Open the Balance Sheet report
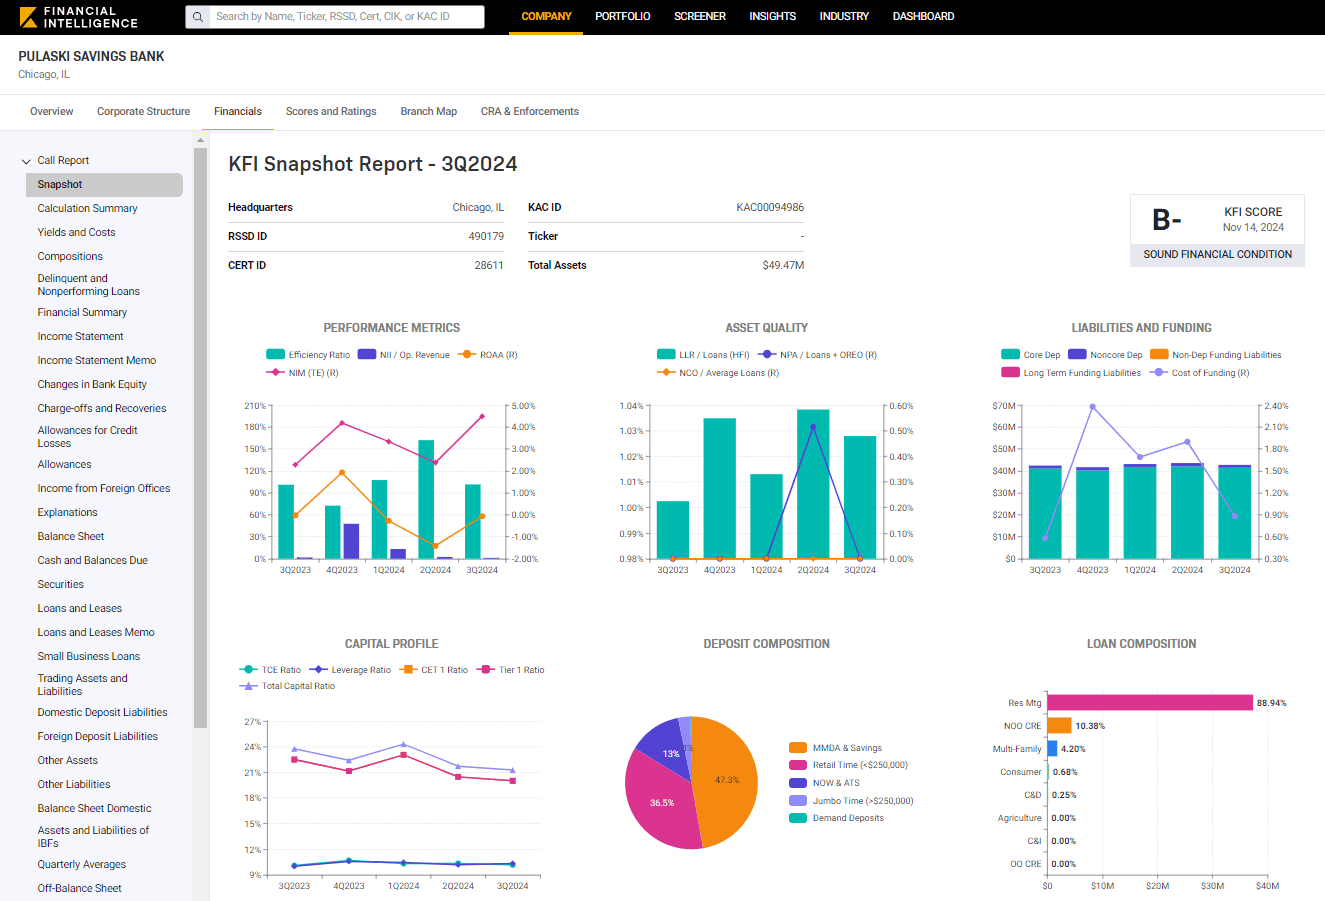Viewport: 1325px width, 901px height. click(71, 537)
